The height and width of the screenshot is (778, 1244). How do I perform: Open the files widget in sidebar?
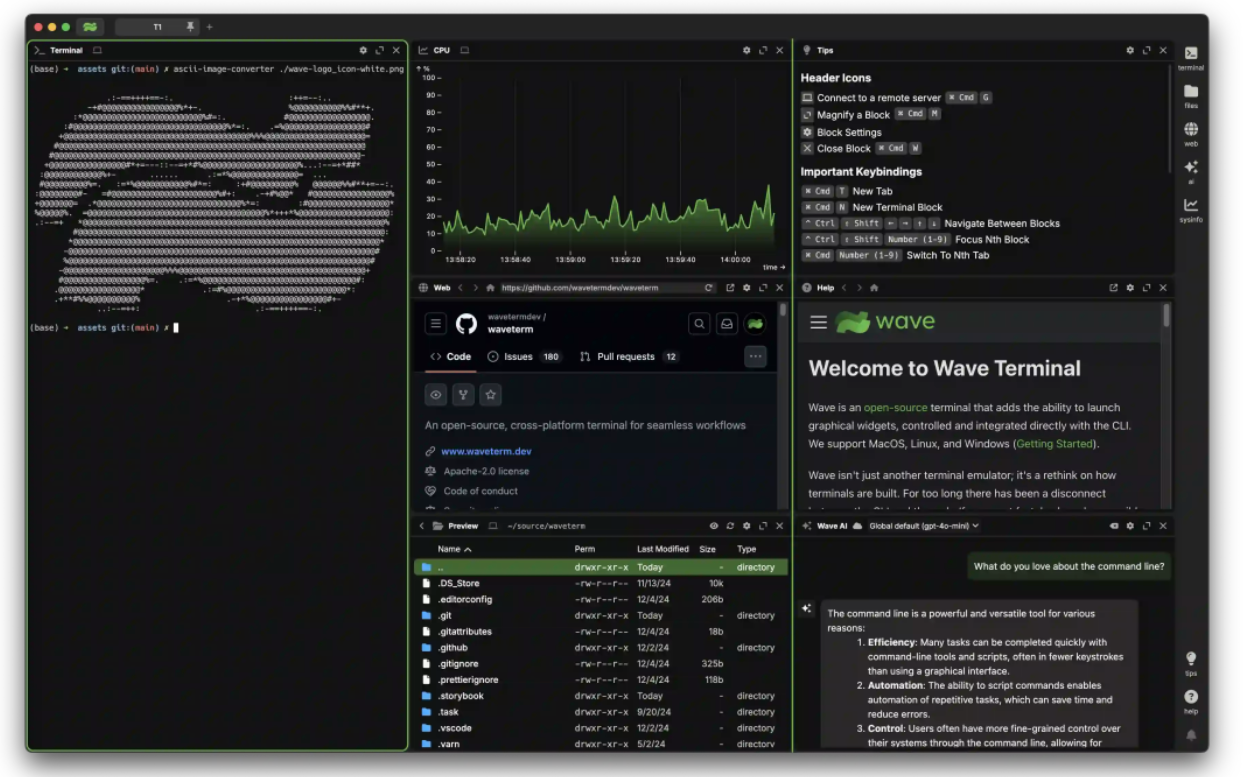tap(1190, 95)
